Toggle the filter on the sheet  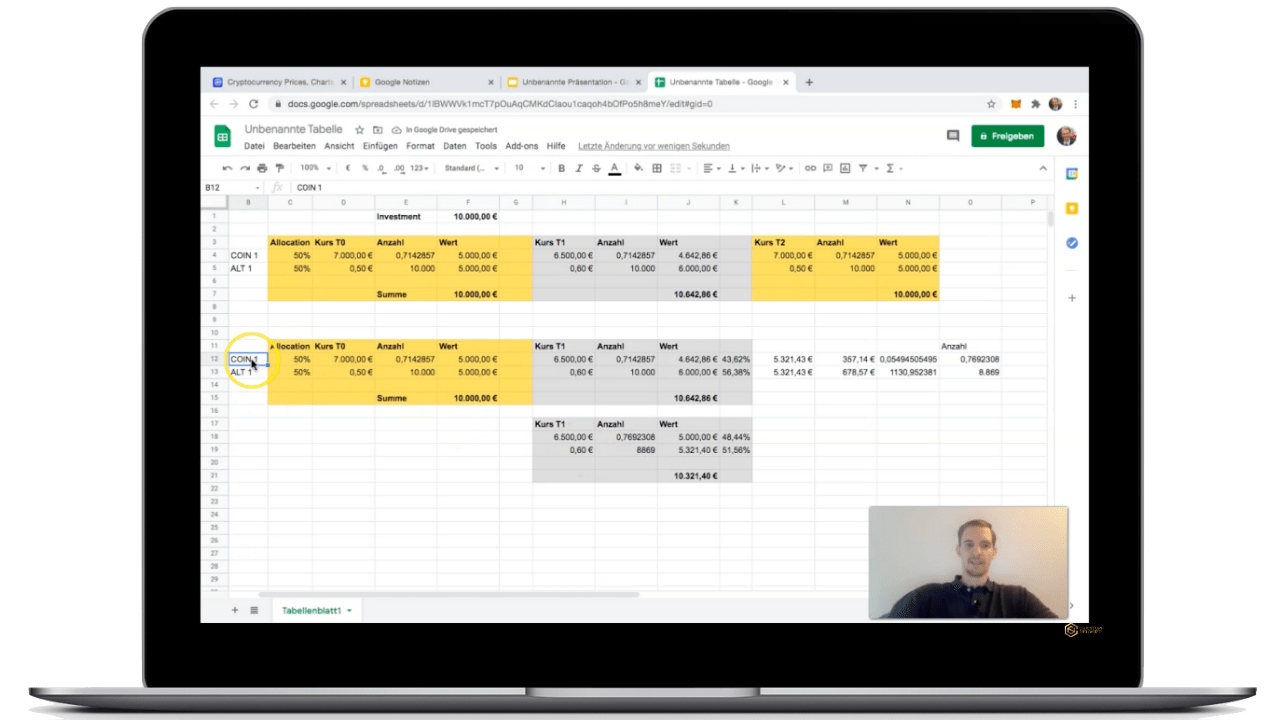pos(865,168)
